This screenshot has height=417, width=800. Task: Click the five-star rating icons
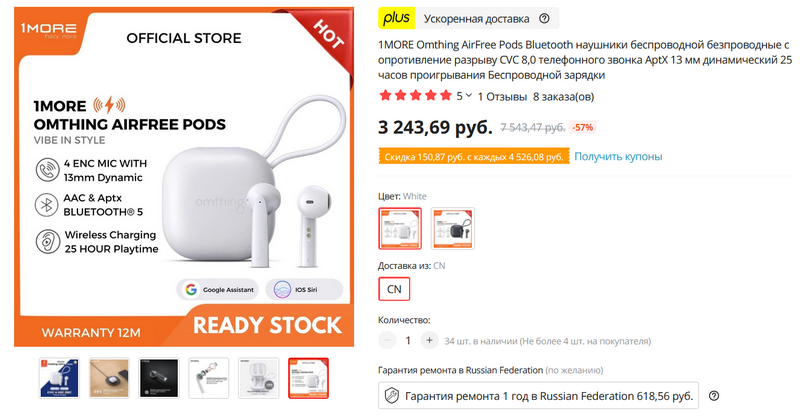tap(416, 95)
